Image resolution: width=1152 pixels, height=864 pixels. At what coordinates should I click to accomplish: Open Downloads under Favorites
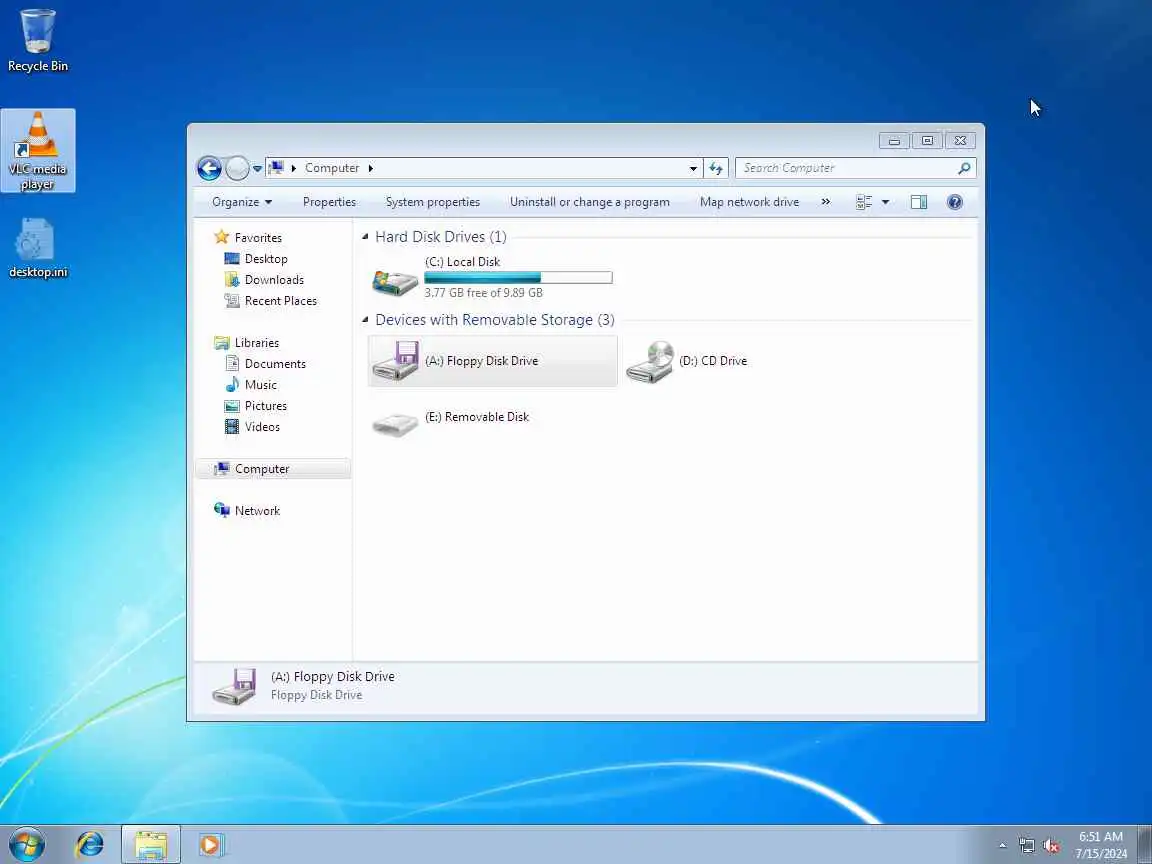274,280
